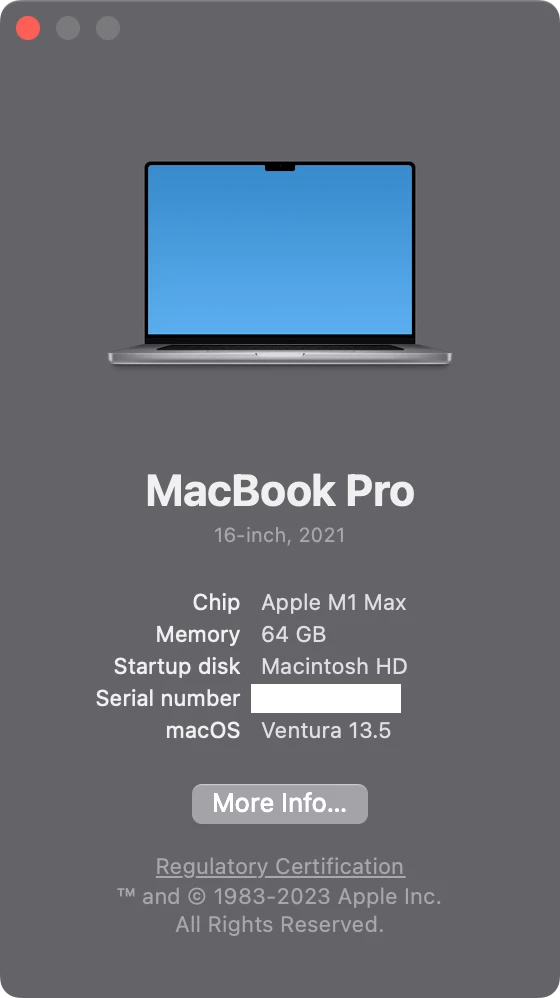Click the Startup disk label
This screenshot has height=998, width=560.
click(177, 666)
